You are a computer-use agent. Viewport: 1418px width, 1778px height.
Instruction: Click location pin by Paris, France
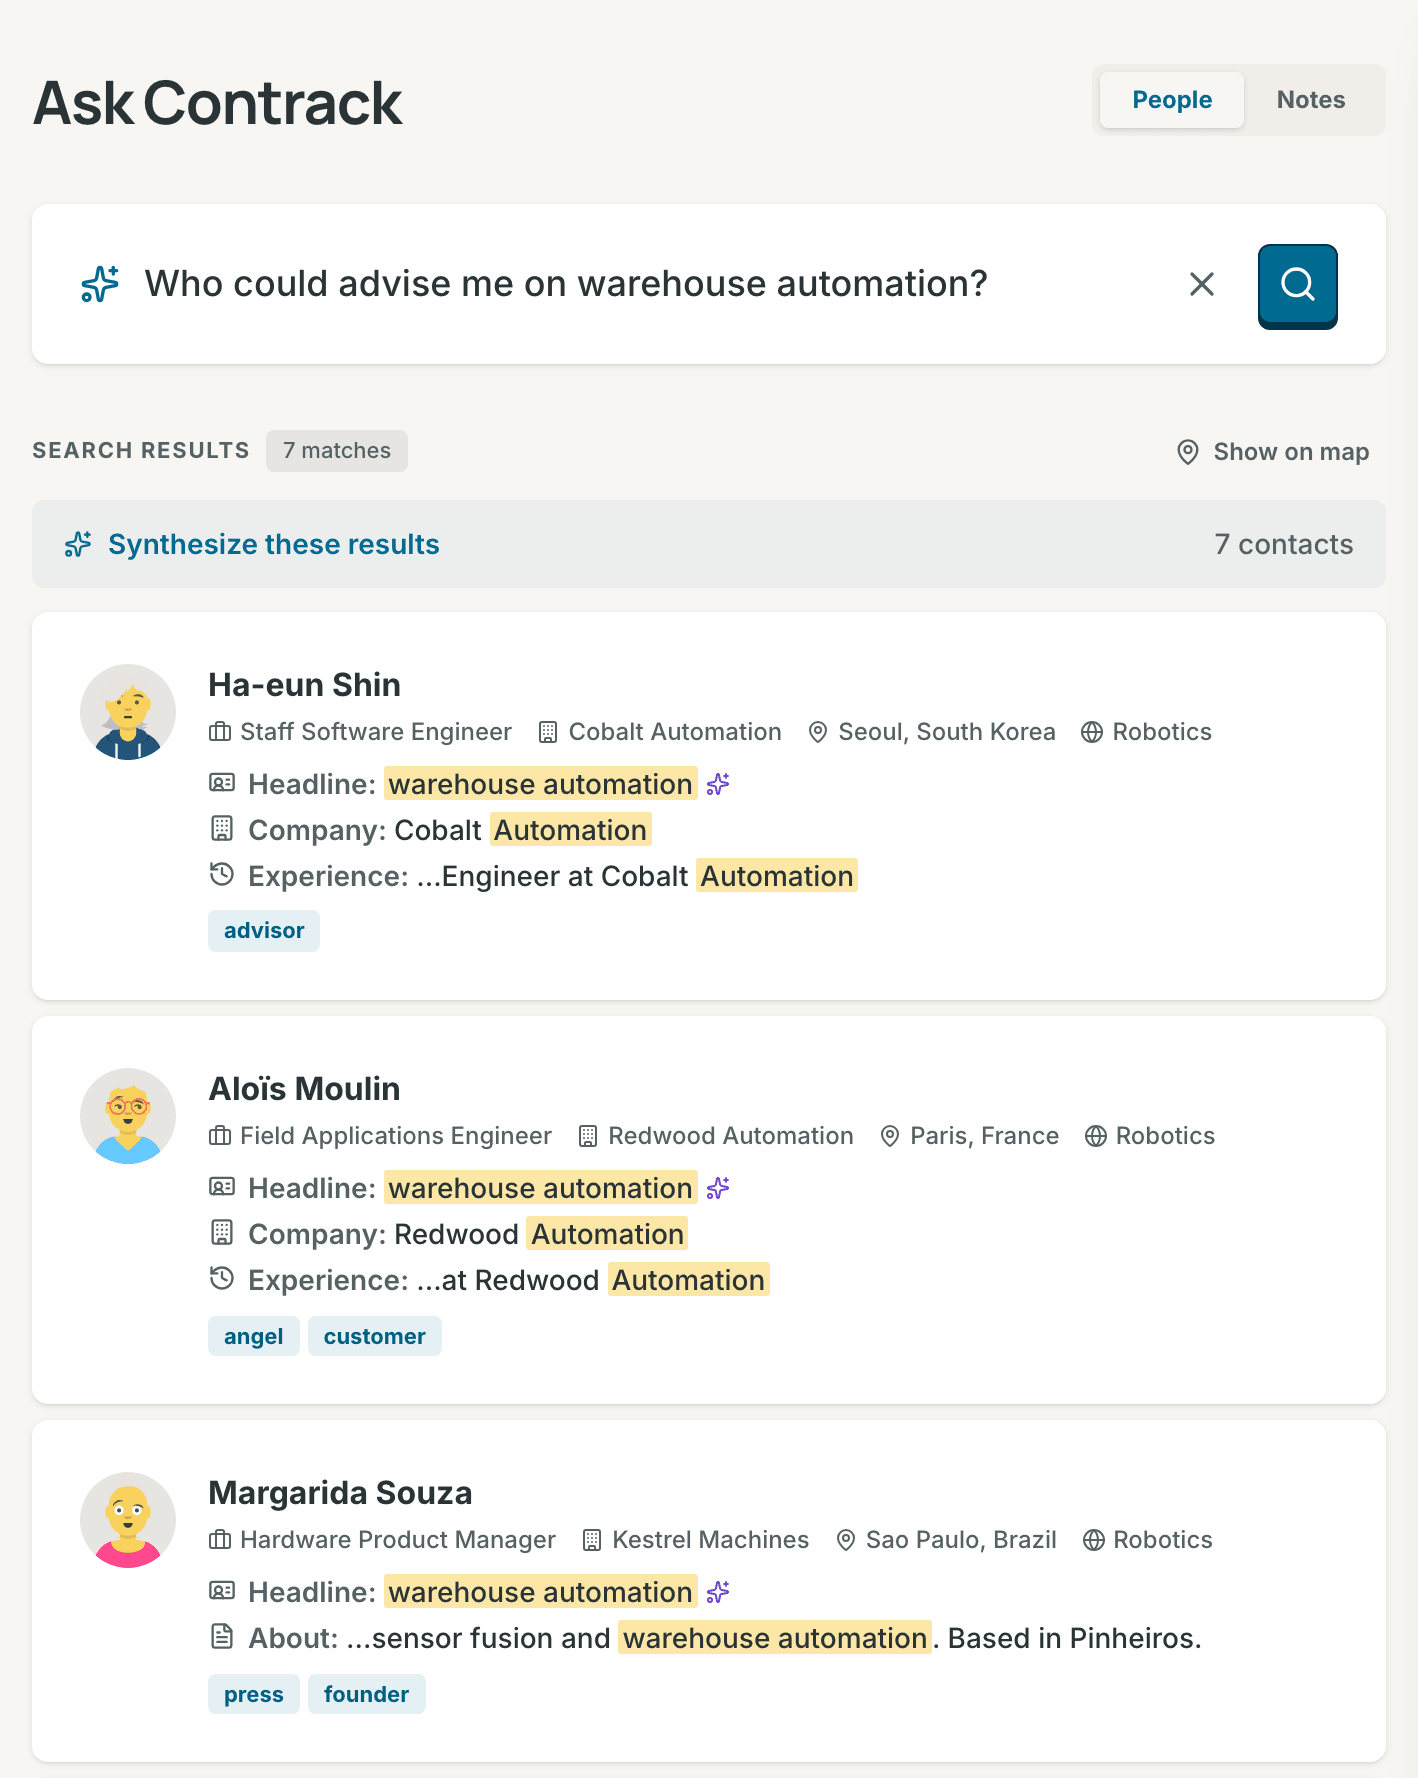tap(889, 1136)
